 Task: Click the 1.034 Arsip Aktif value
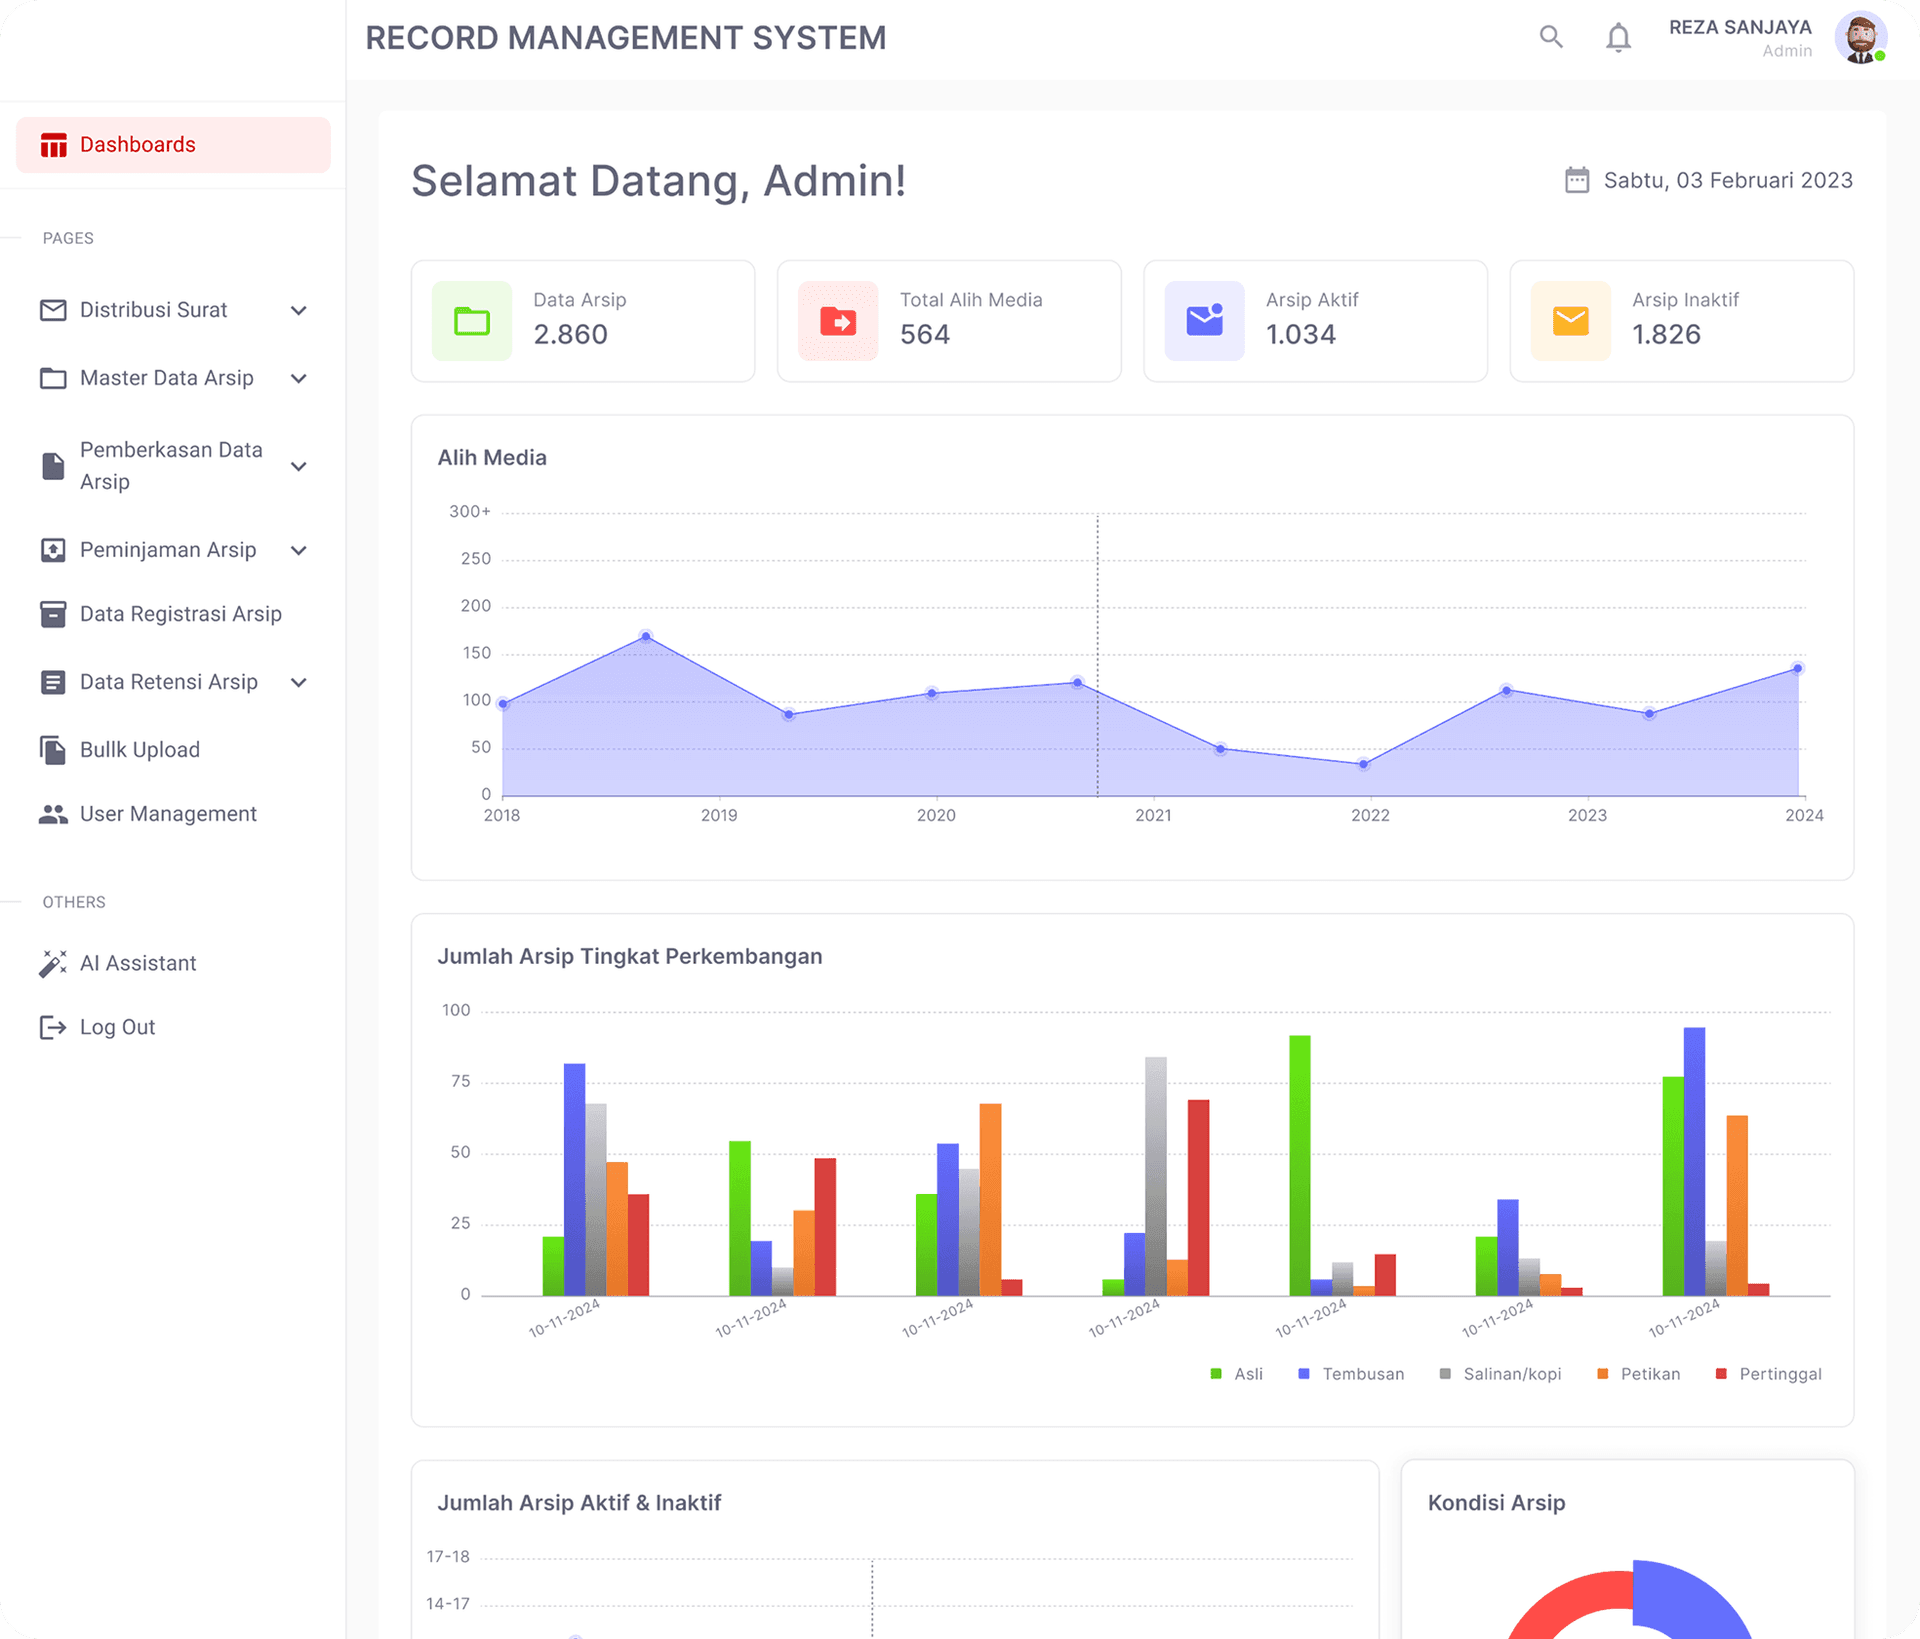point(1301,335)
